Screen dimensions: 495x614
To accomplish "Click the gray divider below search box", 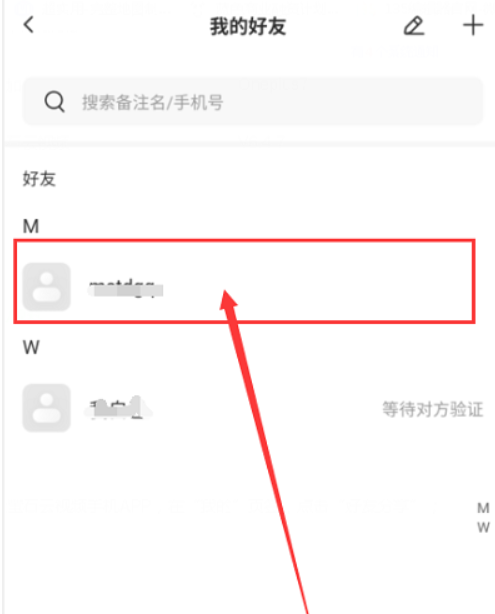I will click(x=249, y=144).
